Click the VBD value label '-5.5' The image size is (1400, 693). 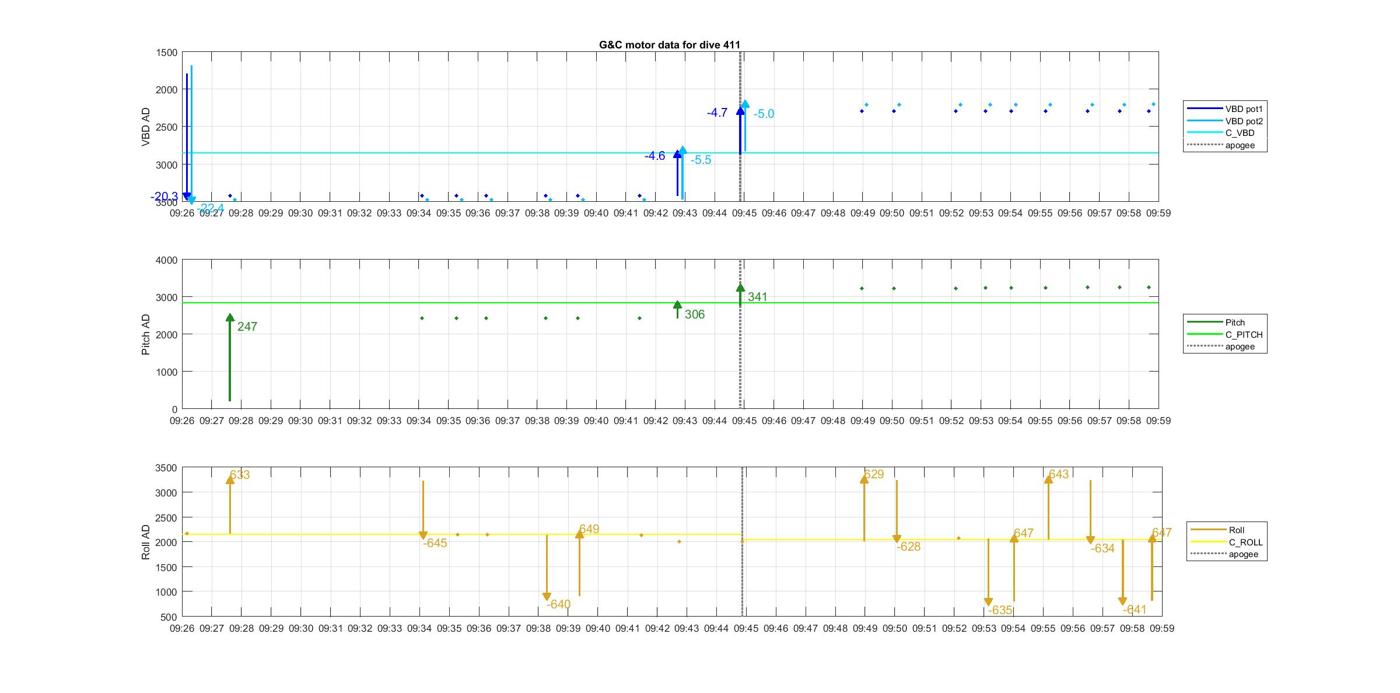tap(701, 160)
